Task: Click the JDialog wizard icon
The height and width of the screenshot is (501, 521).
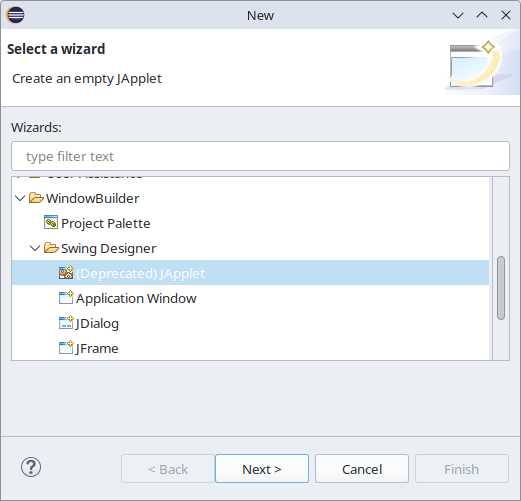Action: [66, 322]
